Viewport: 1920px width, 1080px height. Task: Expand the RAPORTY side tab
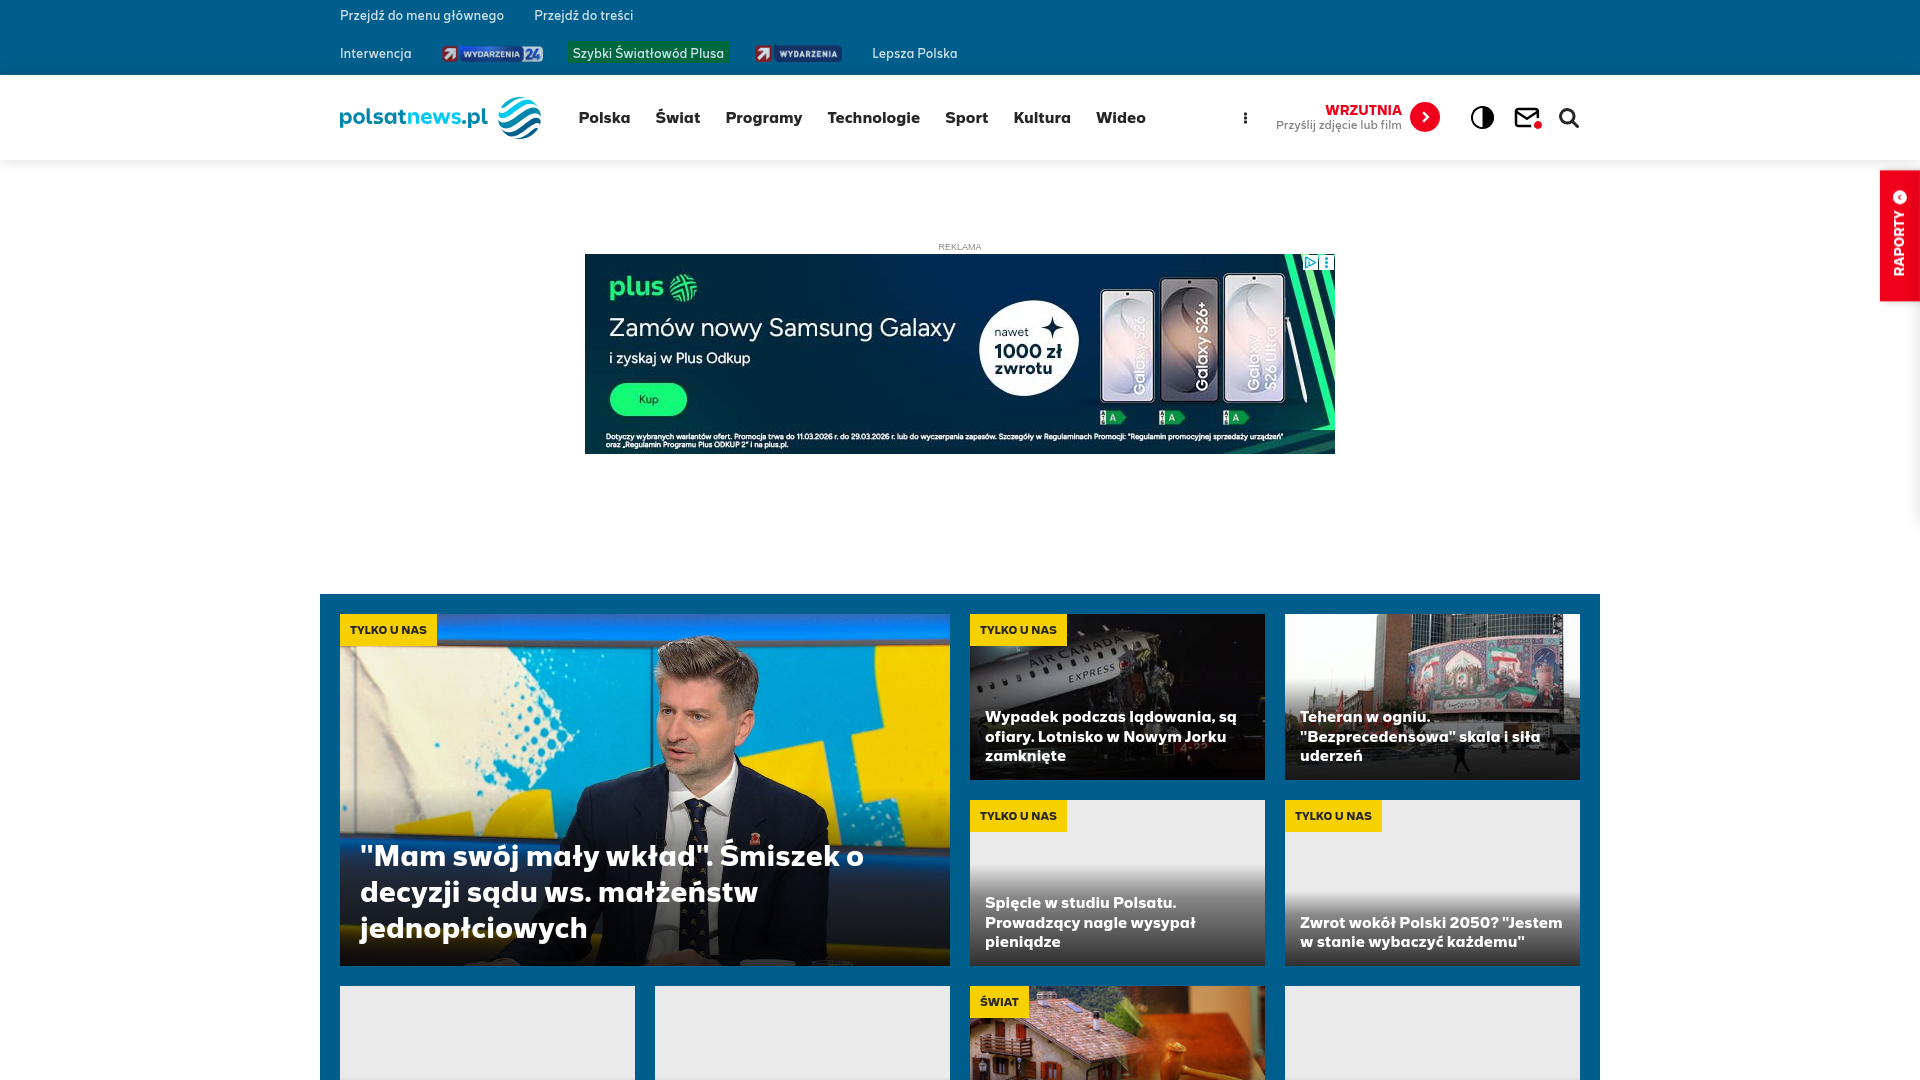tap(1900, 235)
